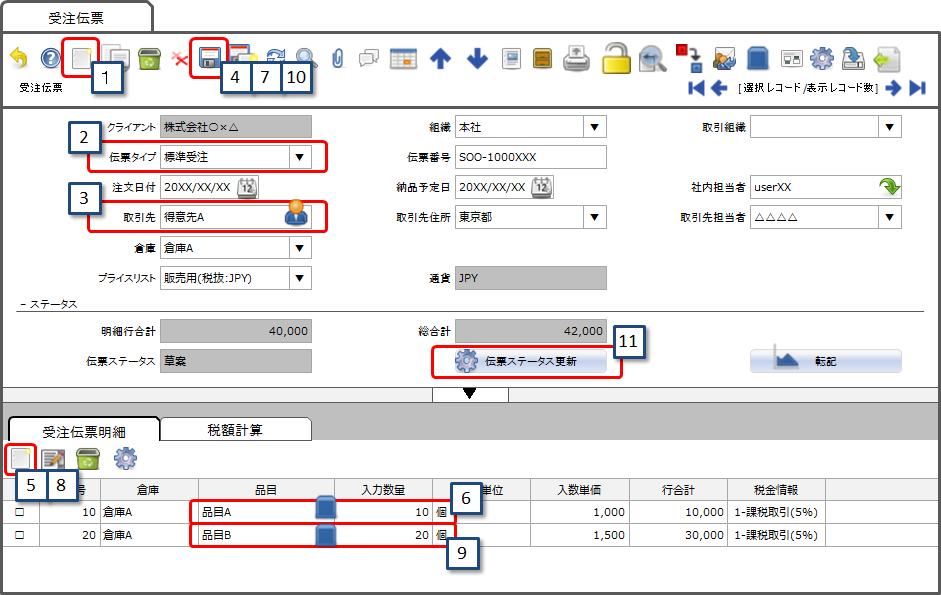This screenshot has width=941, height=595.
Task: Go to previous record with the up arrow
Action: click(440, 59)
